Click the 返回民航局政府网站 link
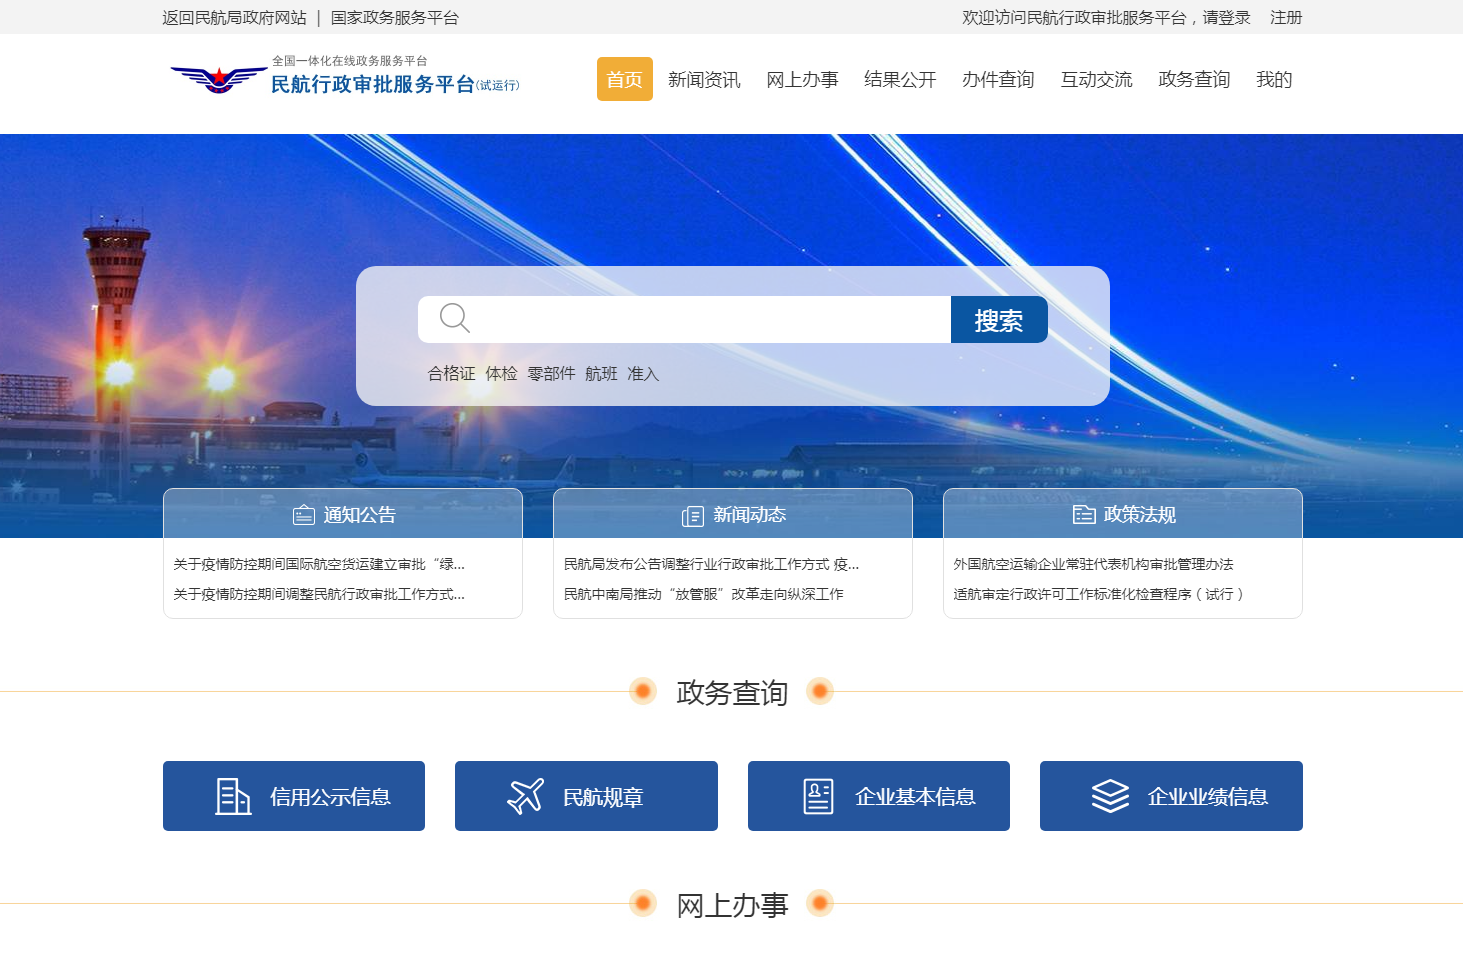The width and height of the screenshot is (1463, 957). pos(234,17)
